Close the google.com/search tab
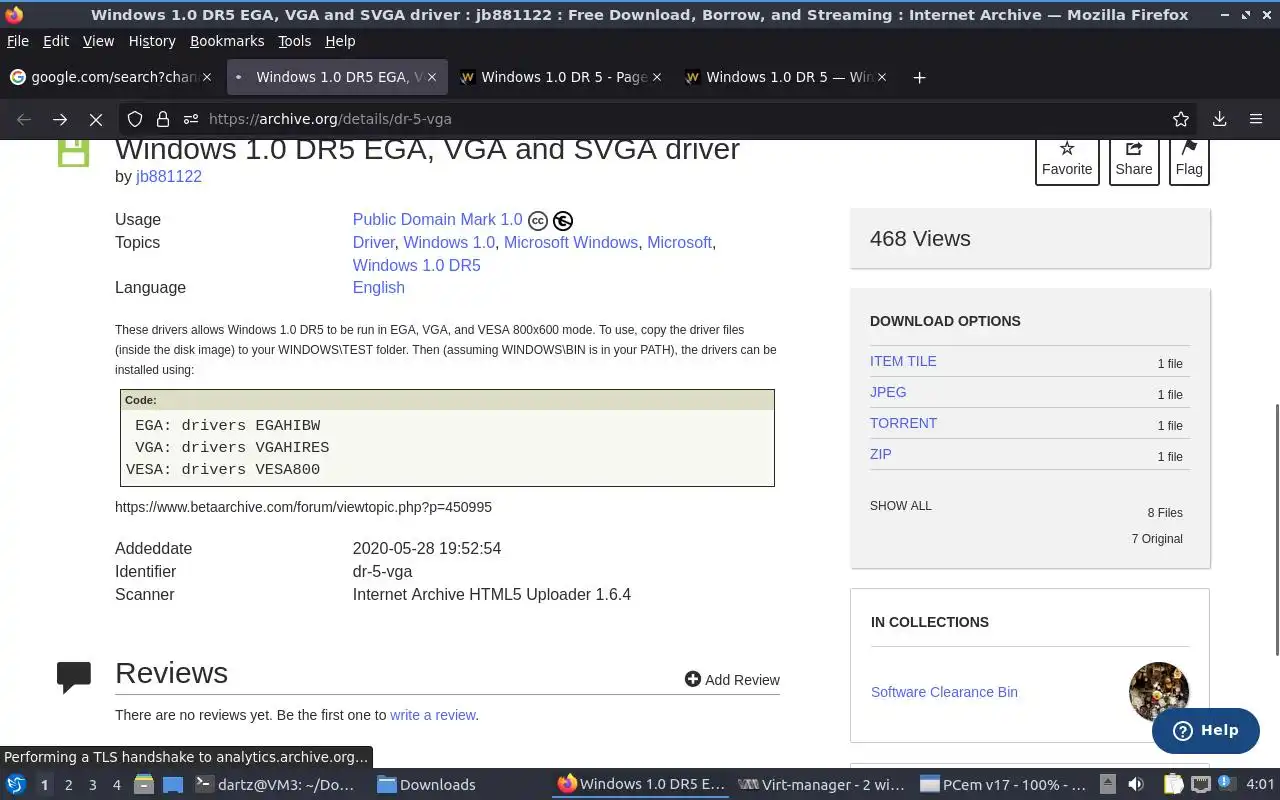 pyautogui.click(x=207, y=77)
